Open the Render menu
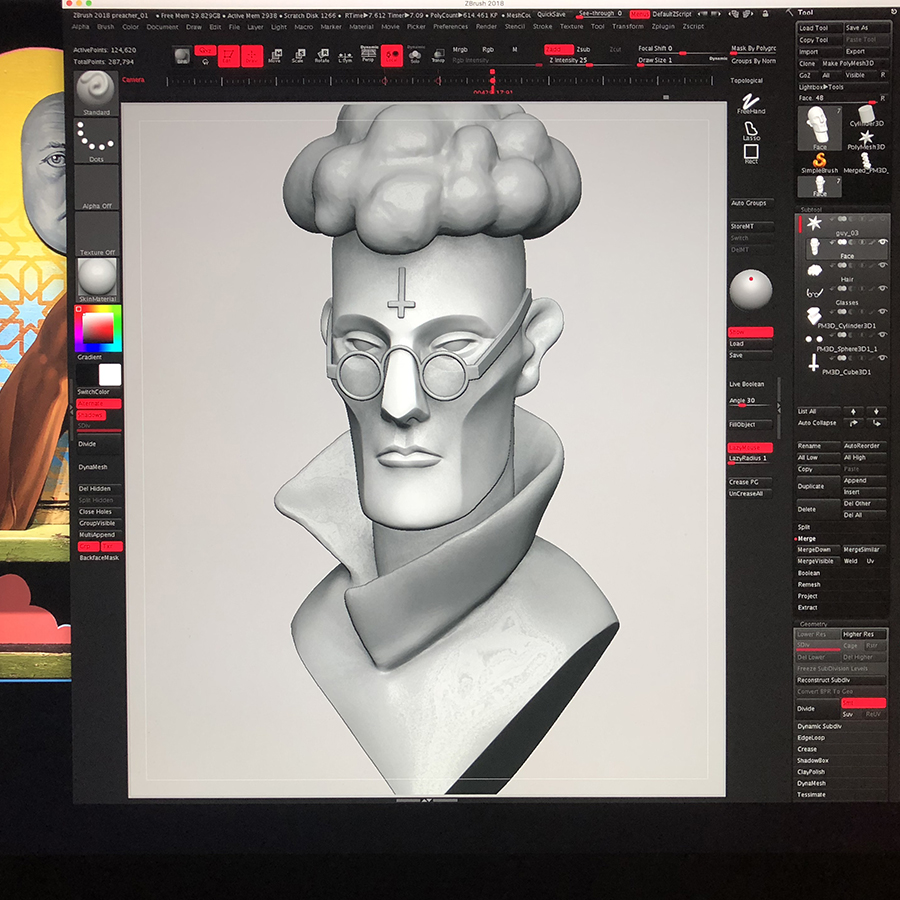This screenshot has width=900, height=900. coord(486,26)
